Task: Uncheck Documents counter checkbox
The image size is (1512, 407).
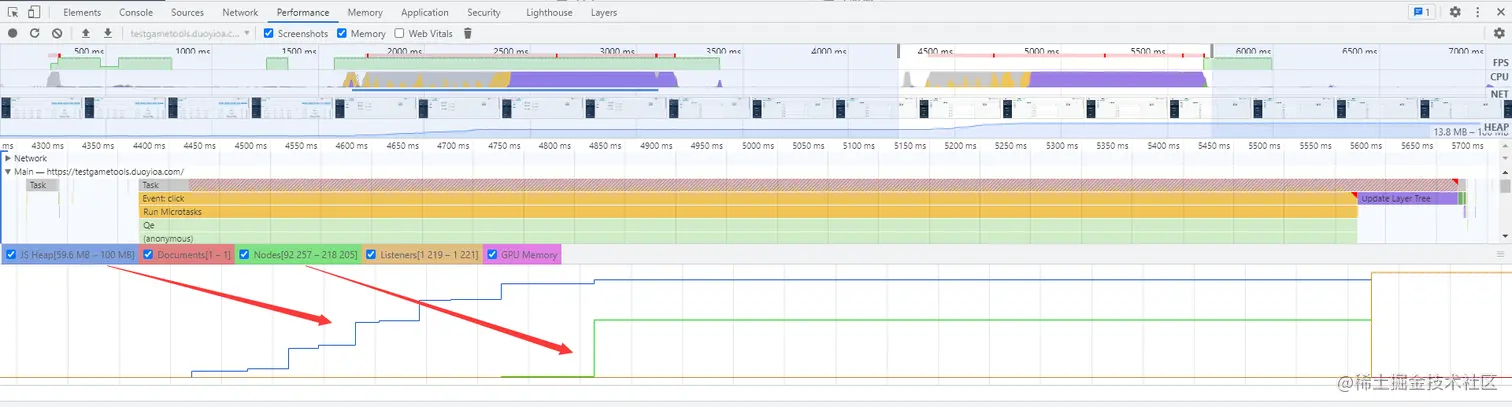Action: coord(148,255)
